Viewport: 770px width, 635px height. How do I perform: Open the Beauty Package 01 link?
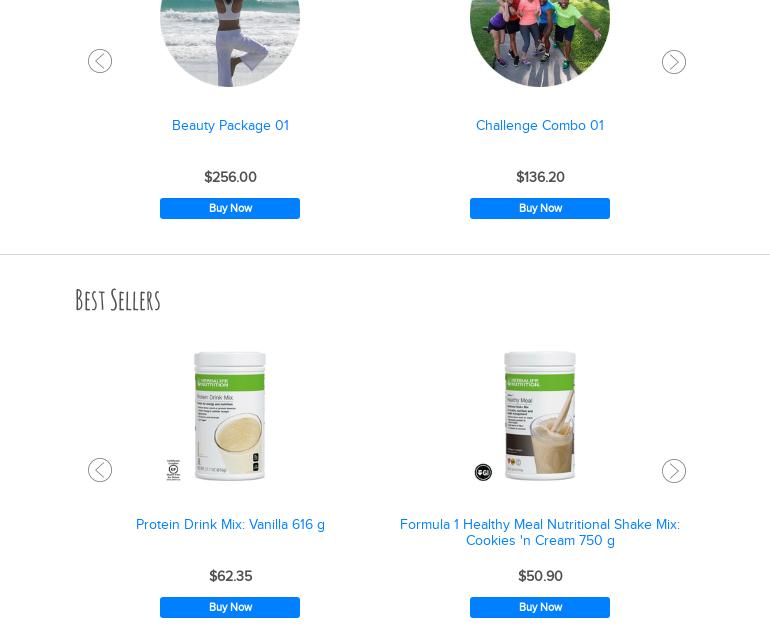point(230,125)
